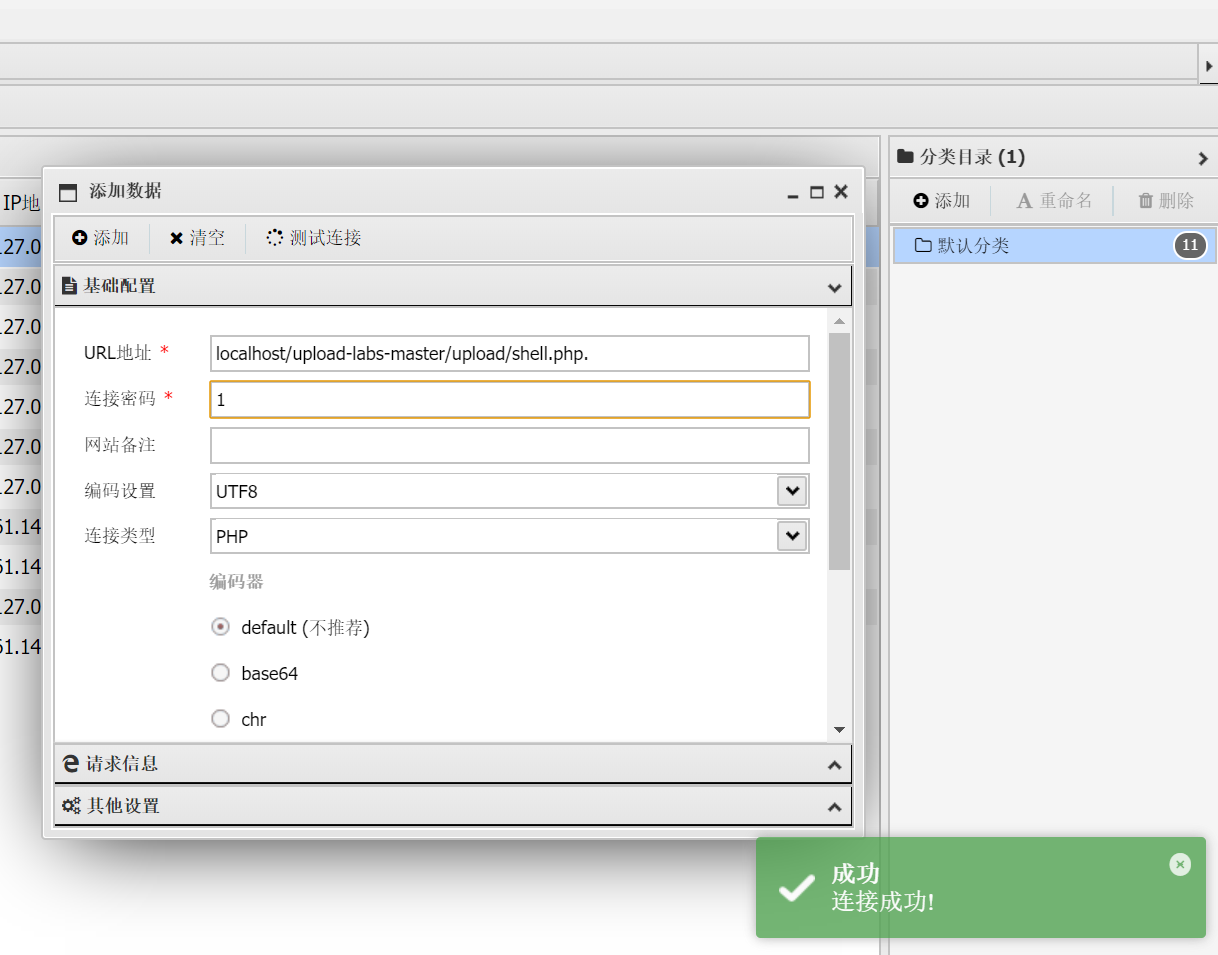1218x955 pixels.
Task: Click 测试连接 to test the connection
Action: [x=314, y=238]
